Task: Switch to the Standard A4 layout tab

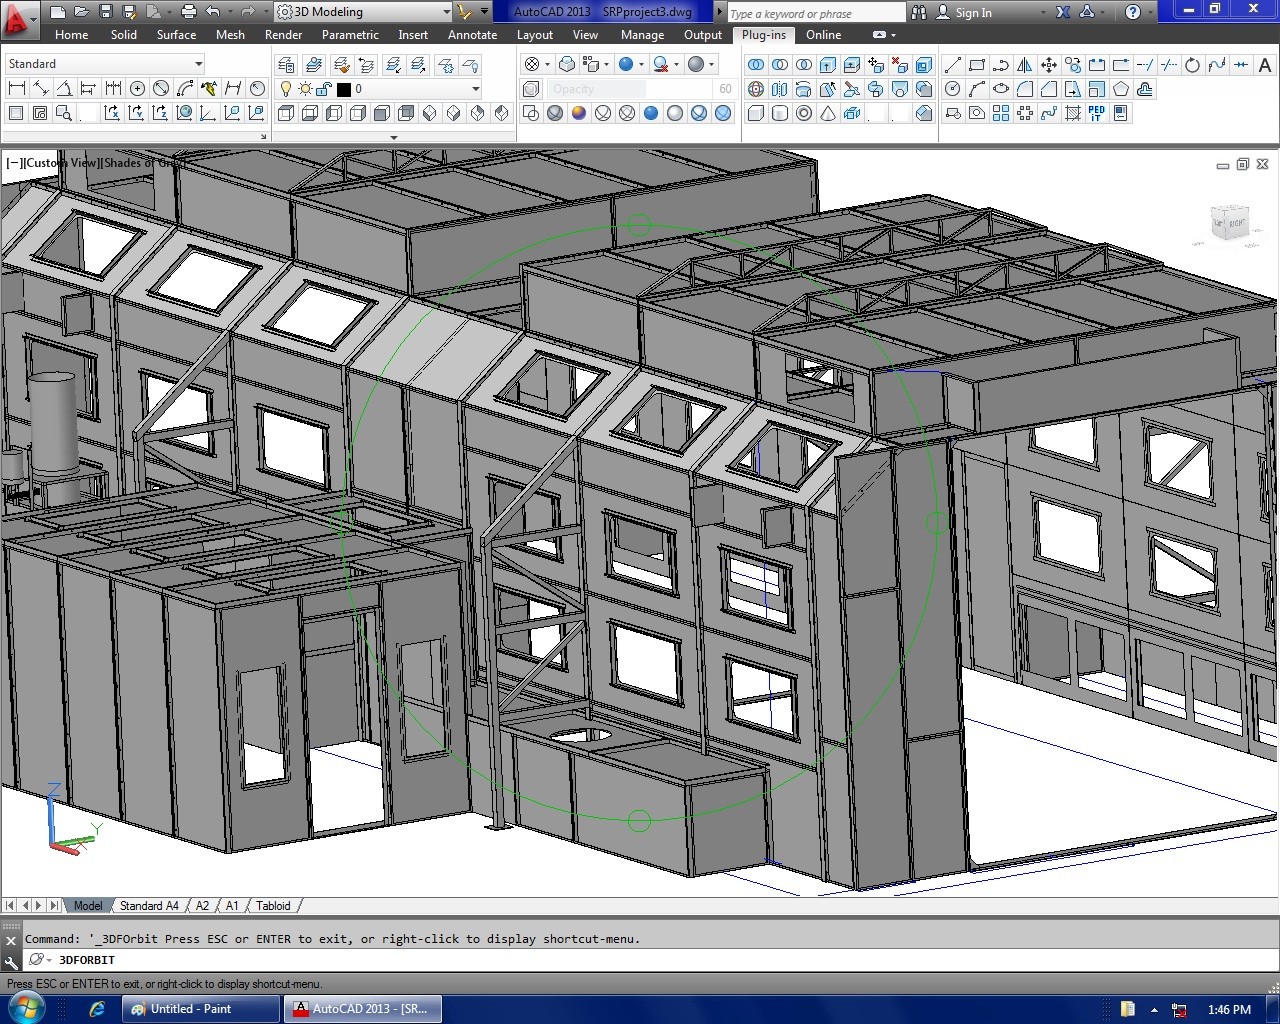Action: pos(149,906)
